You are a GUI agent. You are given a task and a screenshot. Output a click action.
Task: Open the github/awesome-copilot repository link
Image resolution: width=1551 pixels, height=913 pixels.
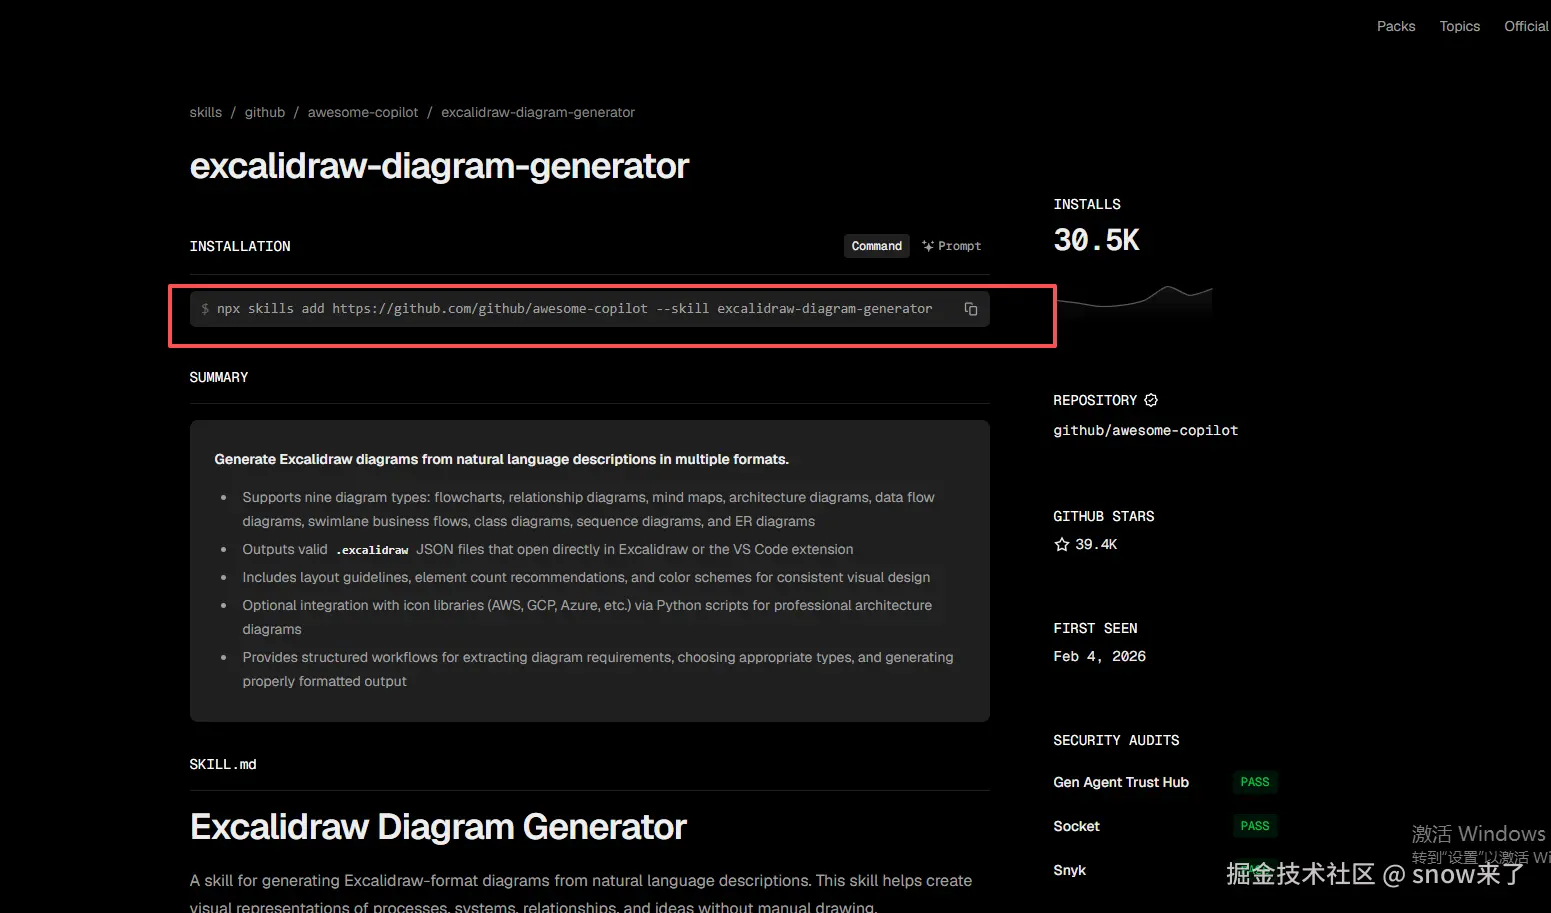pos(1146,430)
